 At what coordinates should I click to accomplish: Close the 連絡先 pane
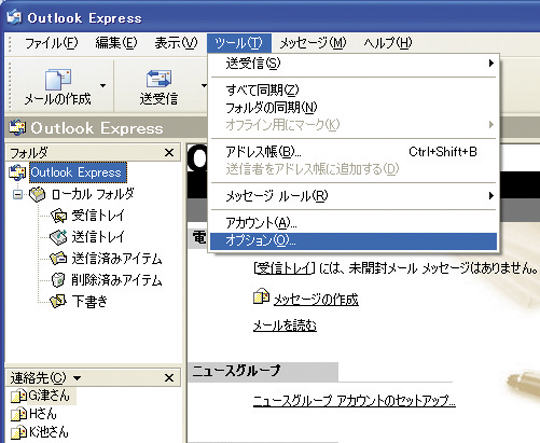pos(169,378)
